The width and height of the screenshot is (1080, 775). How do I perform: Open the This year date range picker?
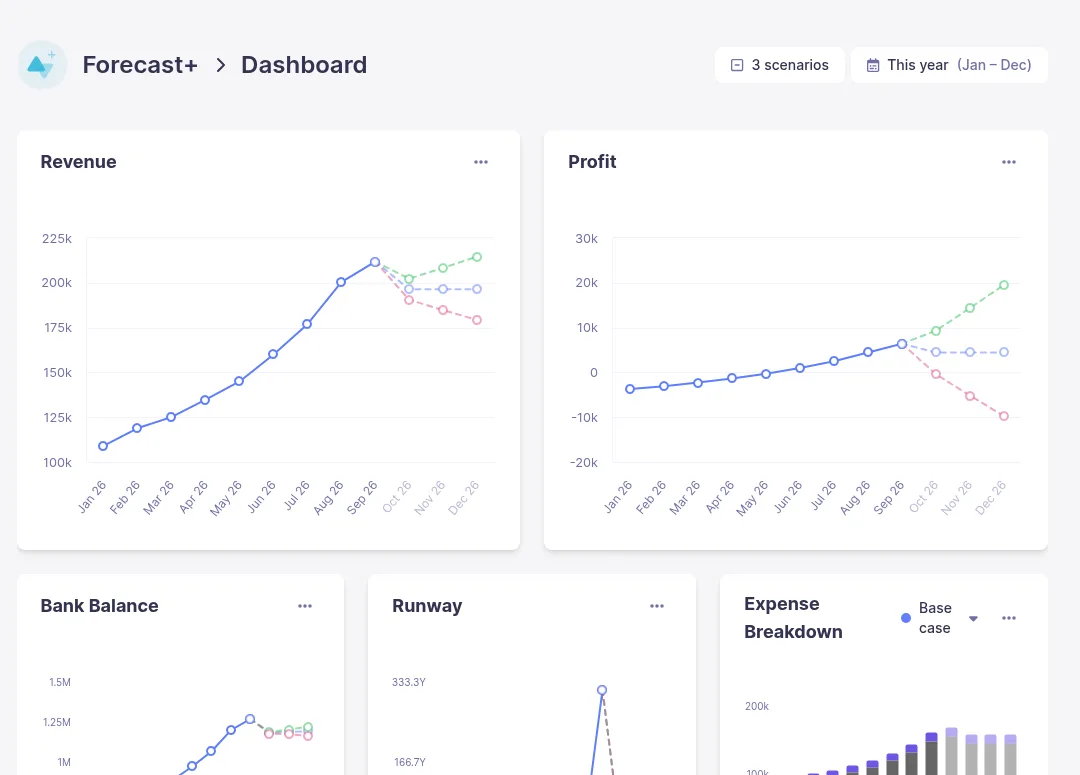pos(949,65)
